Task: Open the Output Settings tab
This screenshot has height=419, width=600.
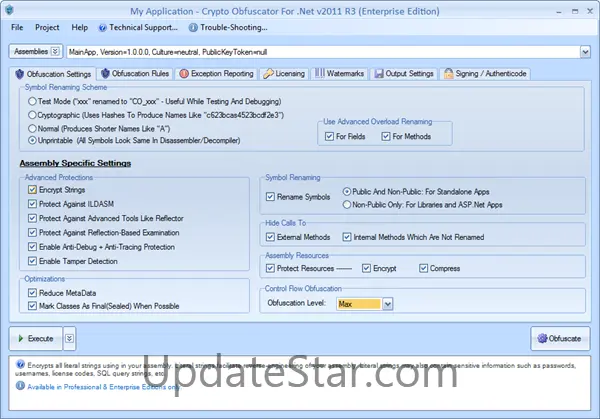Action: click(x=404, y=73)
